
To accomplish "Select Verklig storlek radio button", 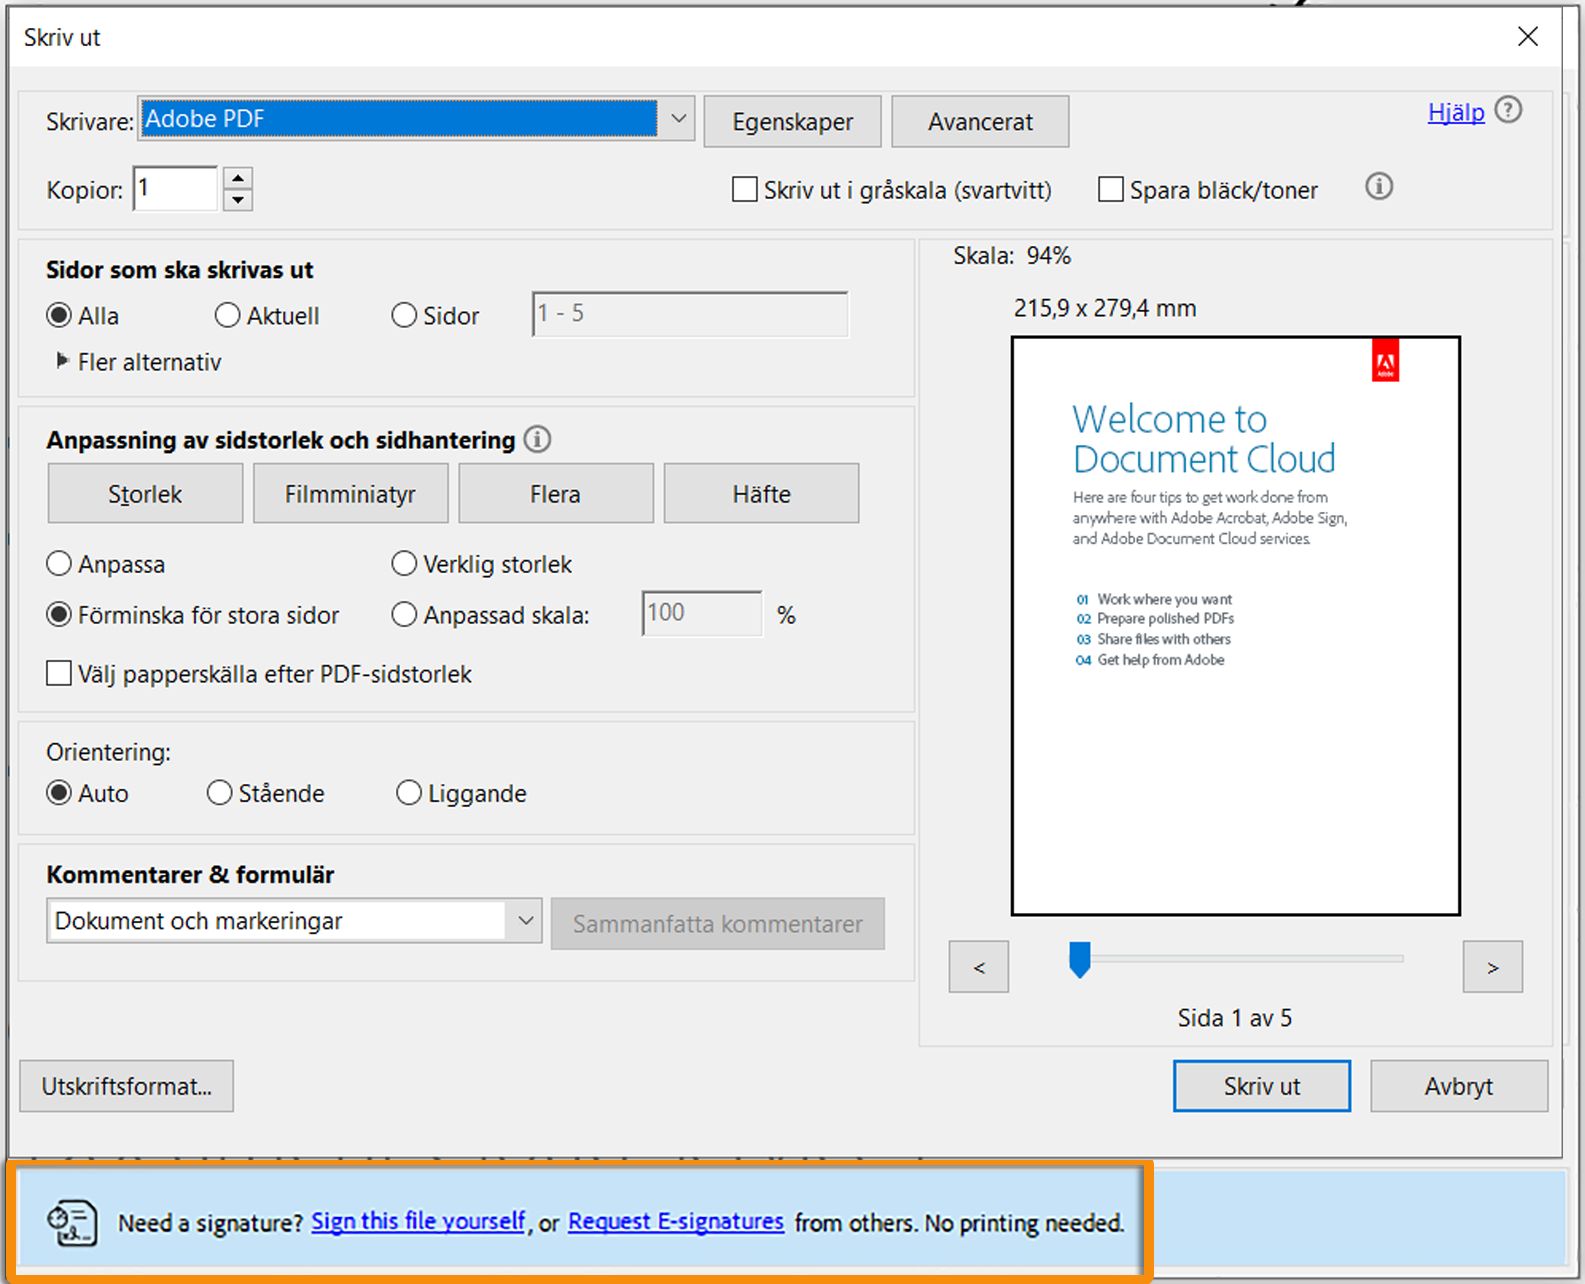I will coord(404,564).
